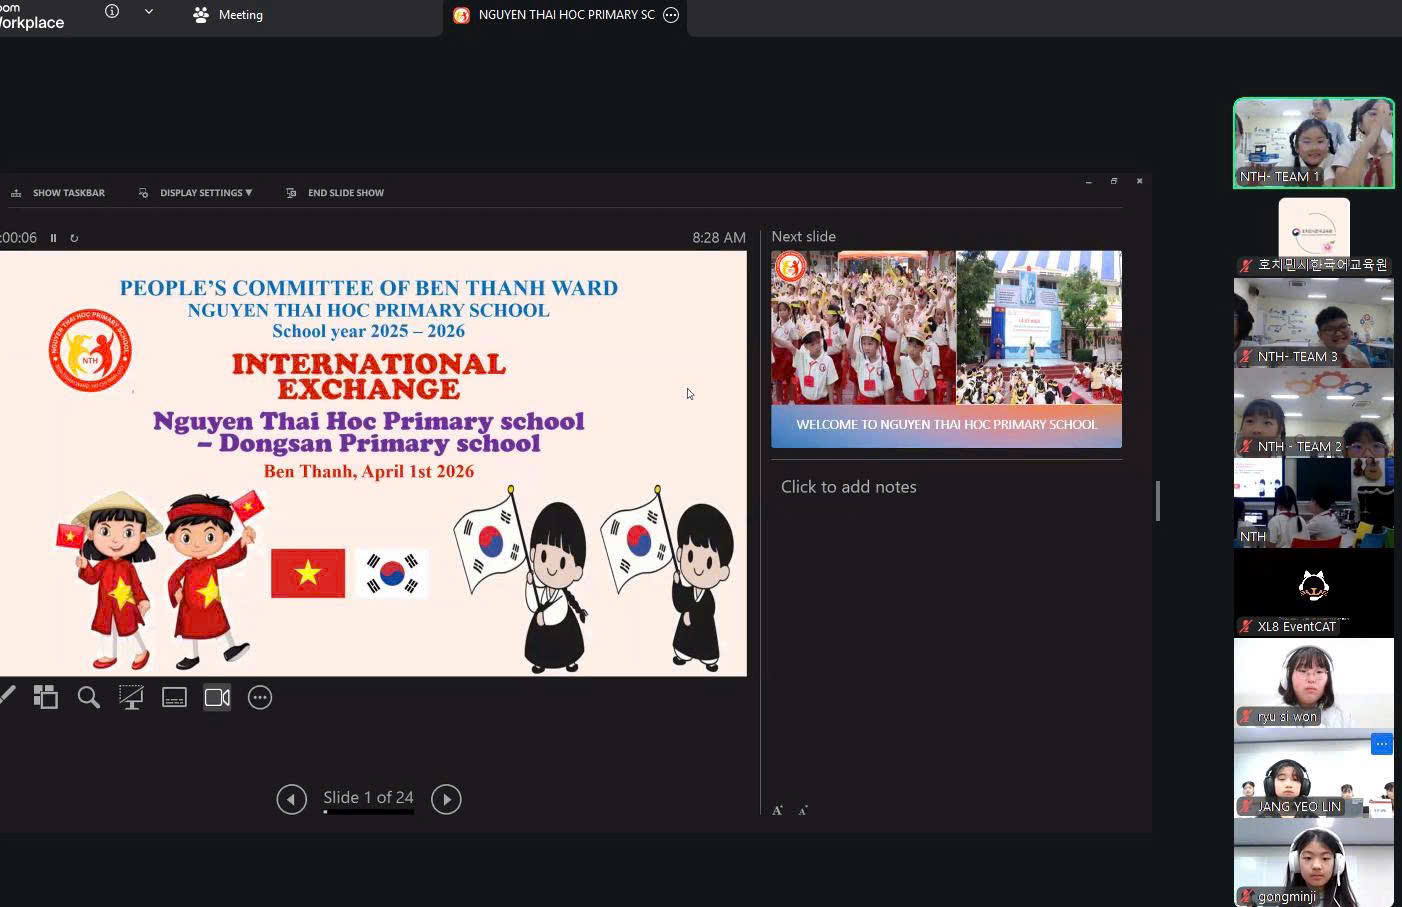Toggle the camera icon under slide

[217, 697]
